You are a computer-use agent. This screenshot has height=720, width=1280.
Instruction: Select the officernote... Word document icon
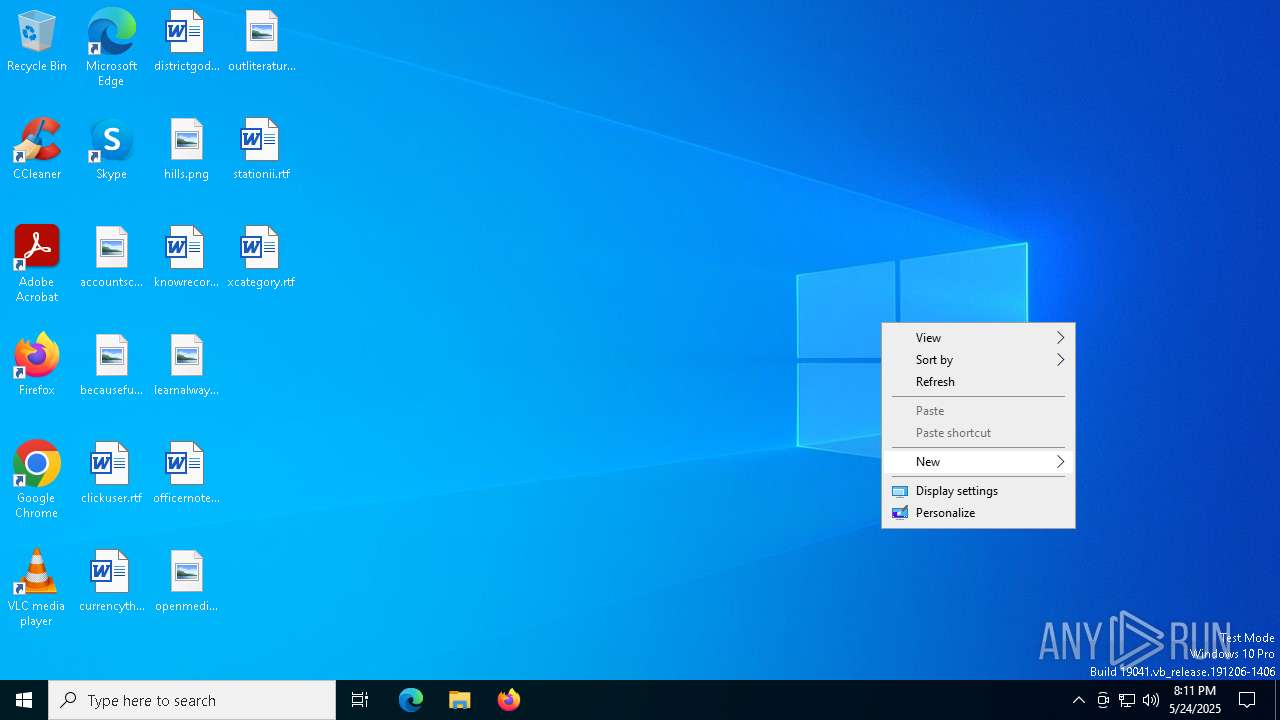click(x=186, y=474)
